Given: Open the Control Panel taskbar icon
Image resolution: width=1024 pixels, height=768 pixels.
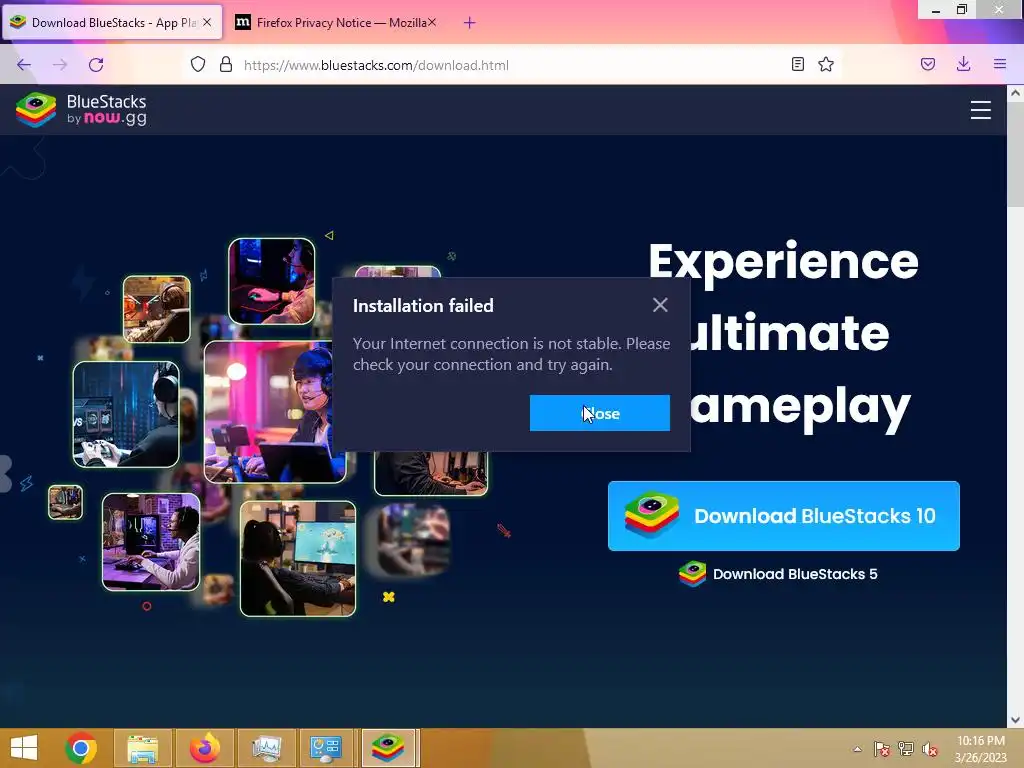Looking at the screenshot, I should coord(326,748).
